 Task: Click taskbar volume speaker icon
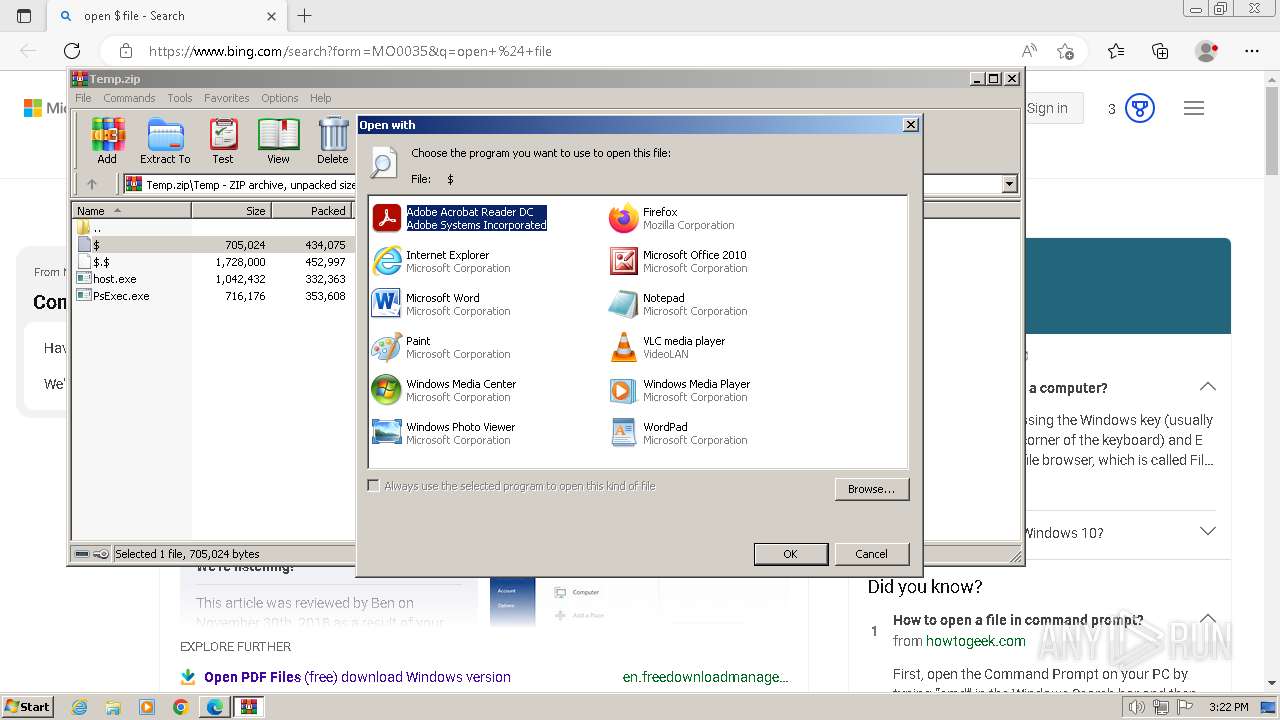pyautogui.click(x=1136, y=707)
